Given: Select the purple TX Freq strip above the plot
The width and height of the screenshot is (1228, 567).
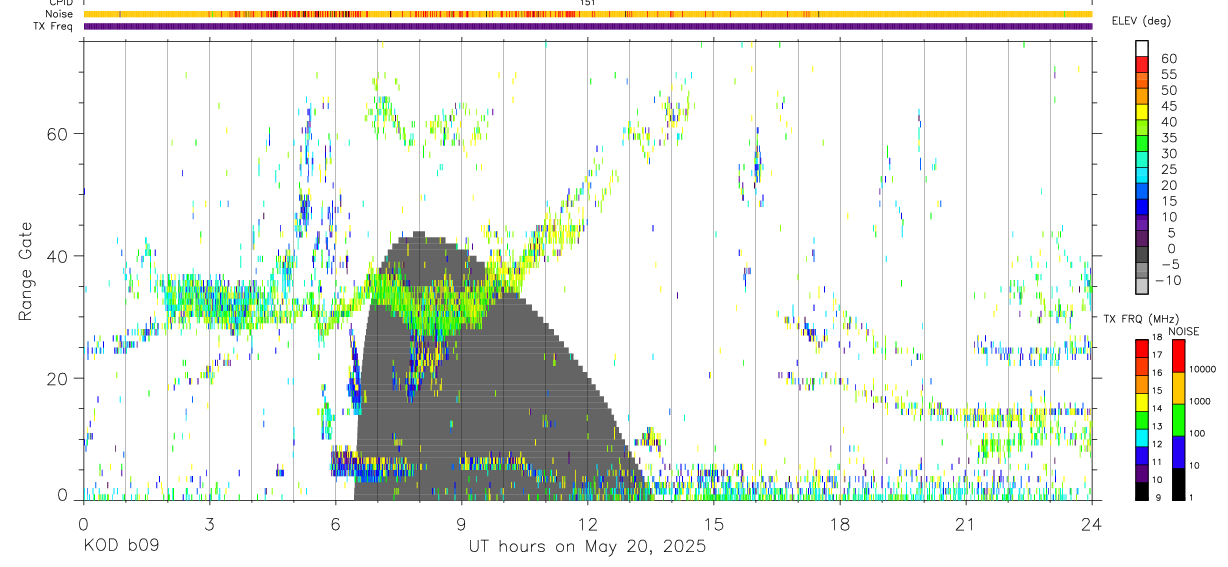Looking at the screenshot, I should (588, 26).
